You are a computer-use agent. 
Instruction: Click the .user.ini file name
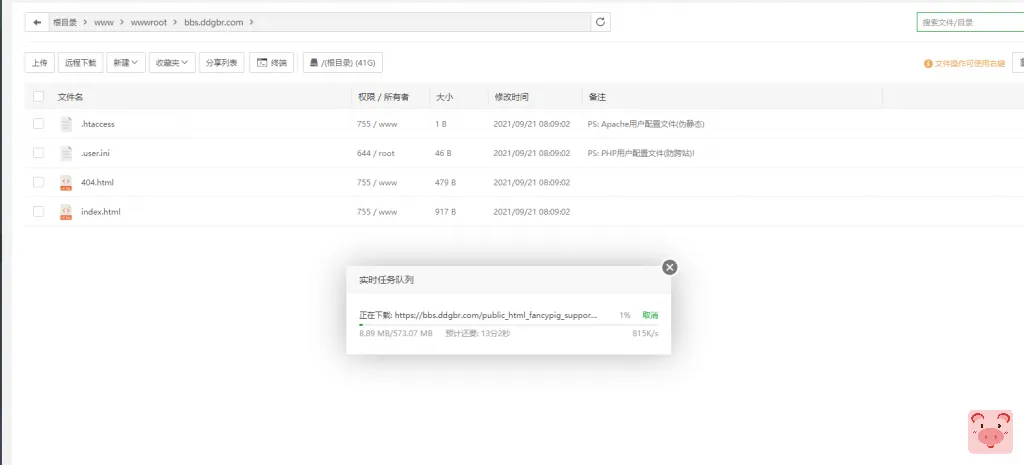tap(95, 153)
